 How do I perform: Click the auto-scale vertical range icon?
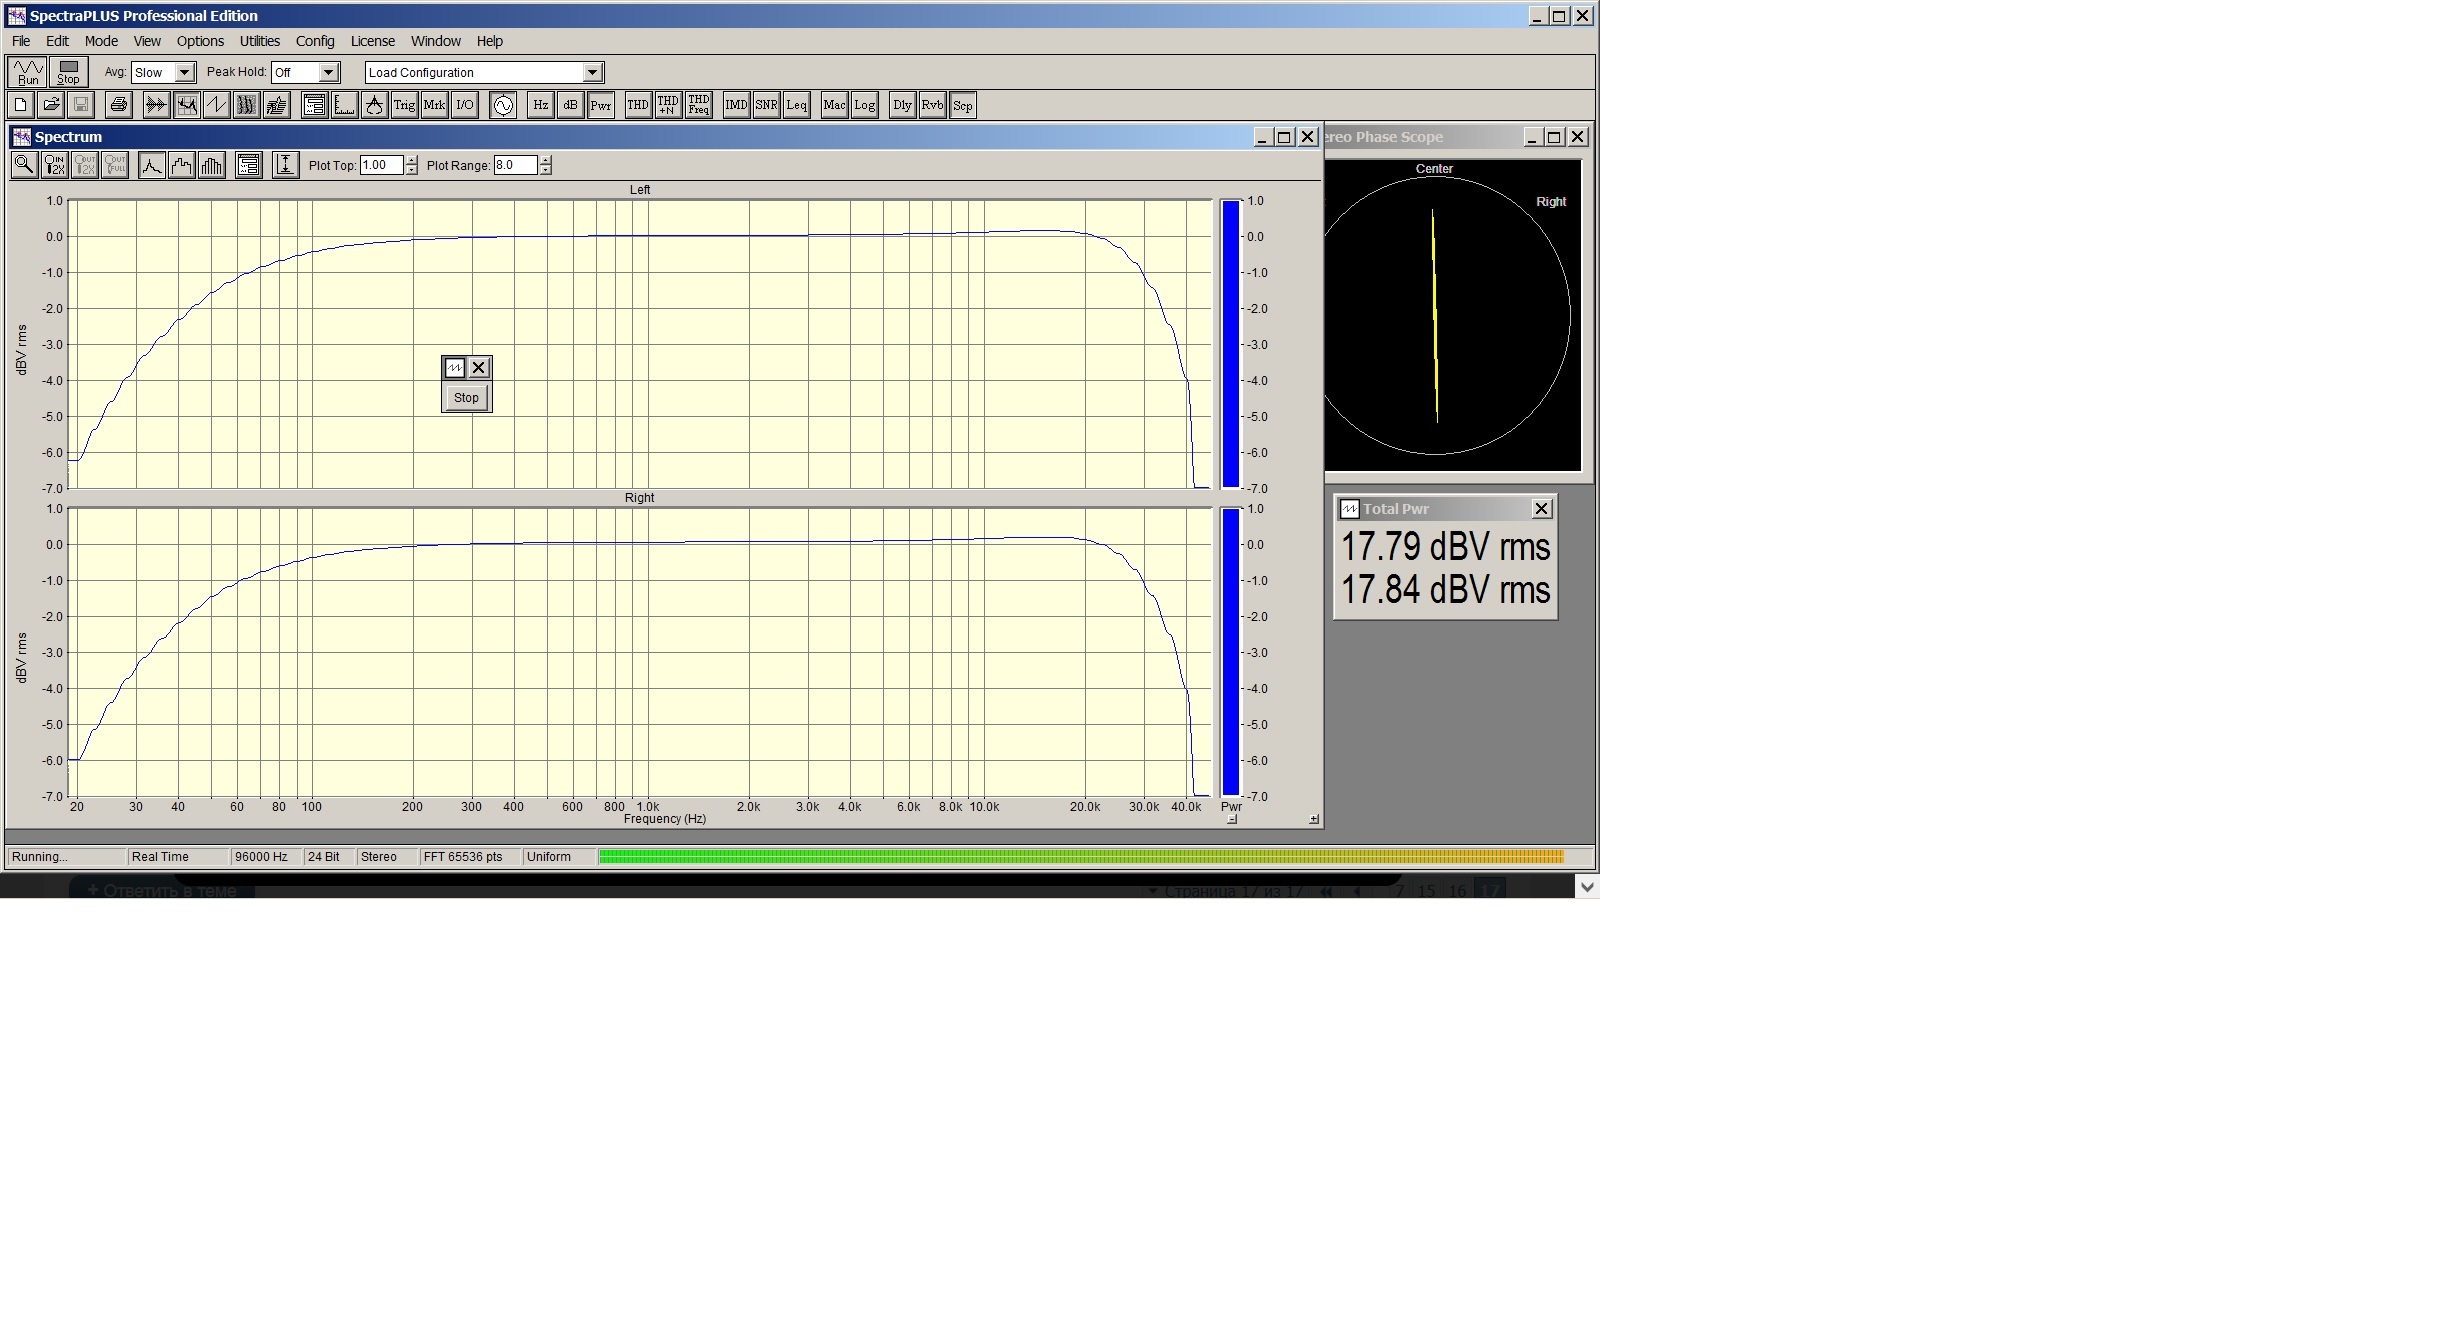[286, 165]
